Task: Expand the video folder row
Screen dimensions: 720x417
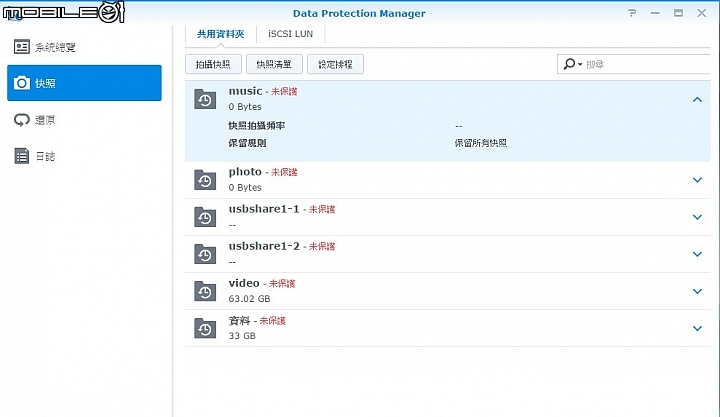Action: (x=697, y=291)
